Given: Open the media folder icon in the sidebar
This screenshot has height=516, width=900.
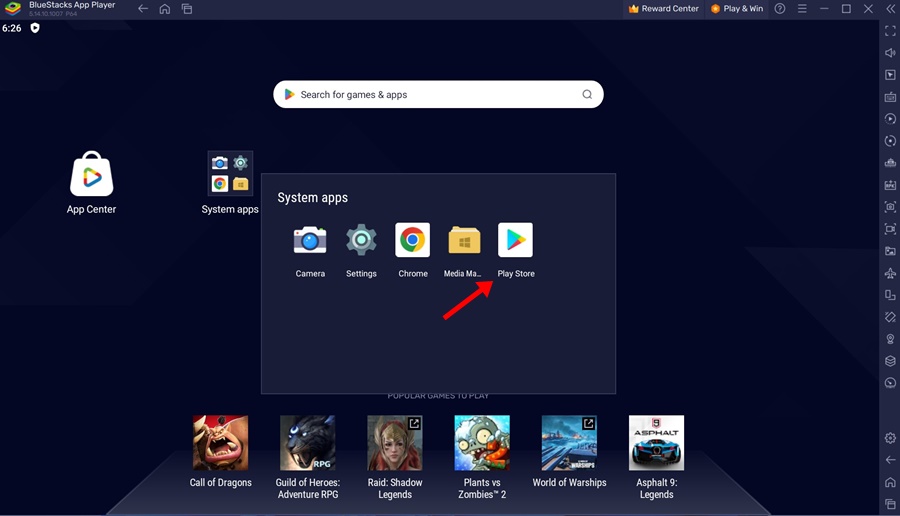Looking at the screenshot, I should (890, 251).
